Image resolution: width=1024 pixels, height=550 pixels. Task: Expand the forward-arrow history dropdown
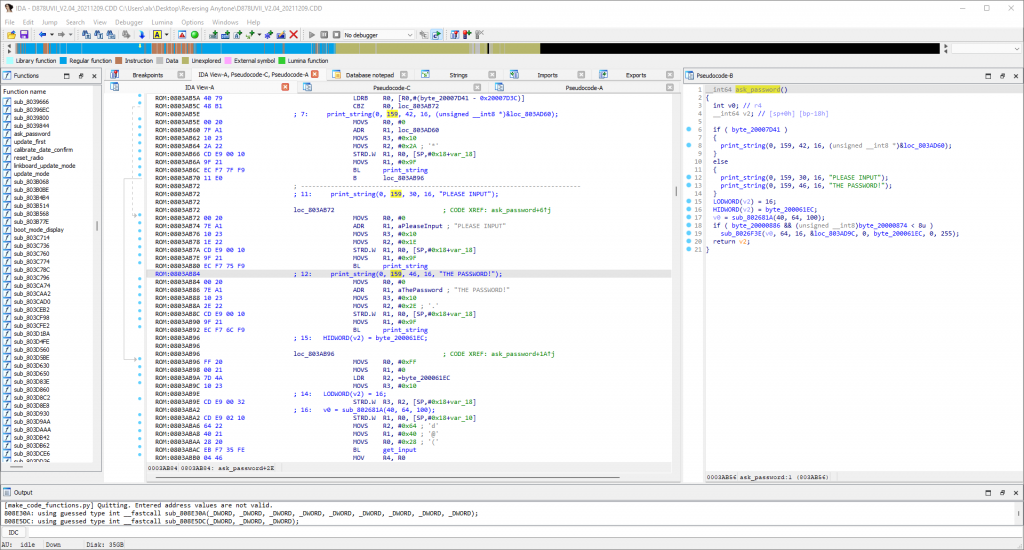pyautogui.click(x=71, y=34)
